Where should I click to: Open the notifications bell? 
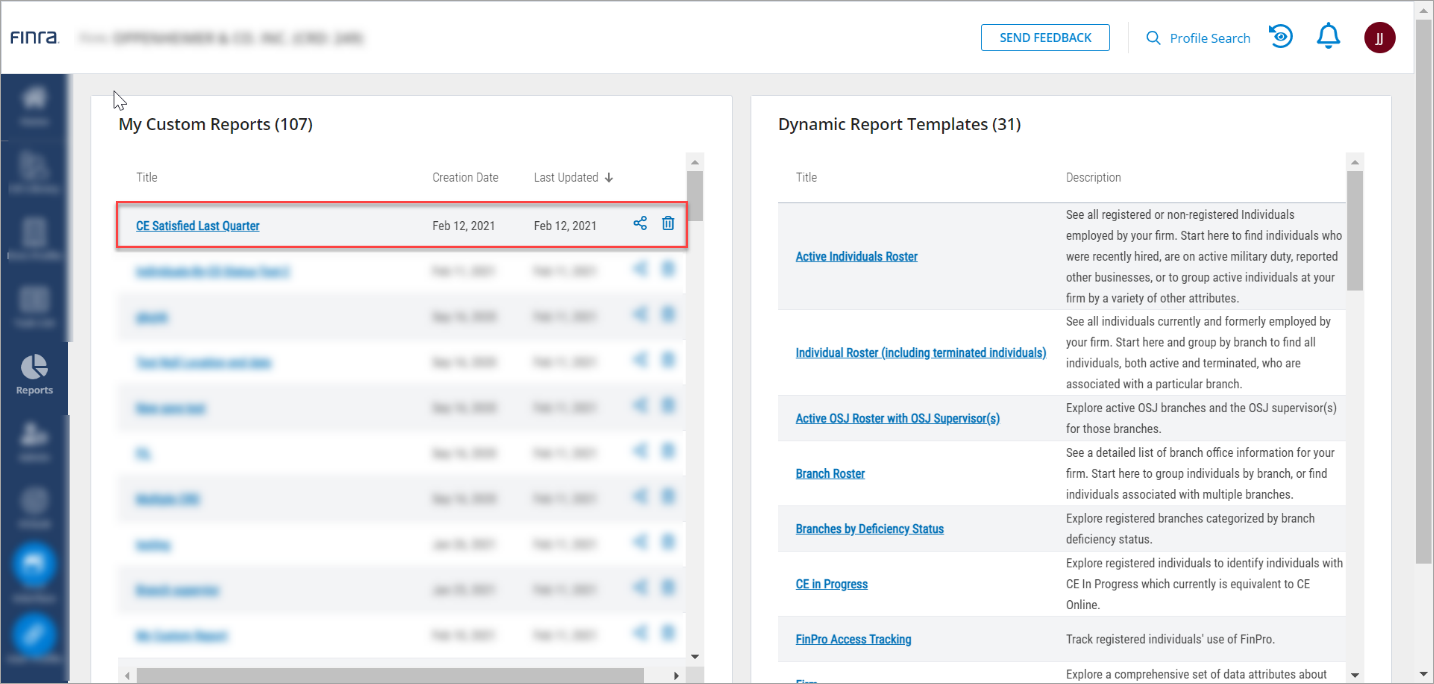pyautogui.click(x=1328, y=37)
